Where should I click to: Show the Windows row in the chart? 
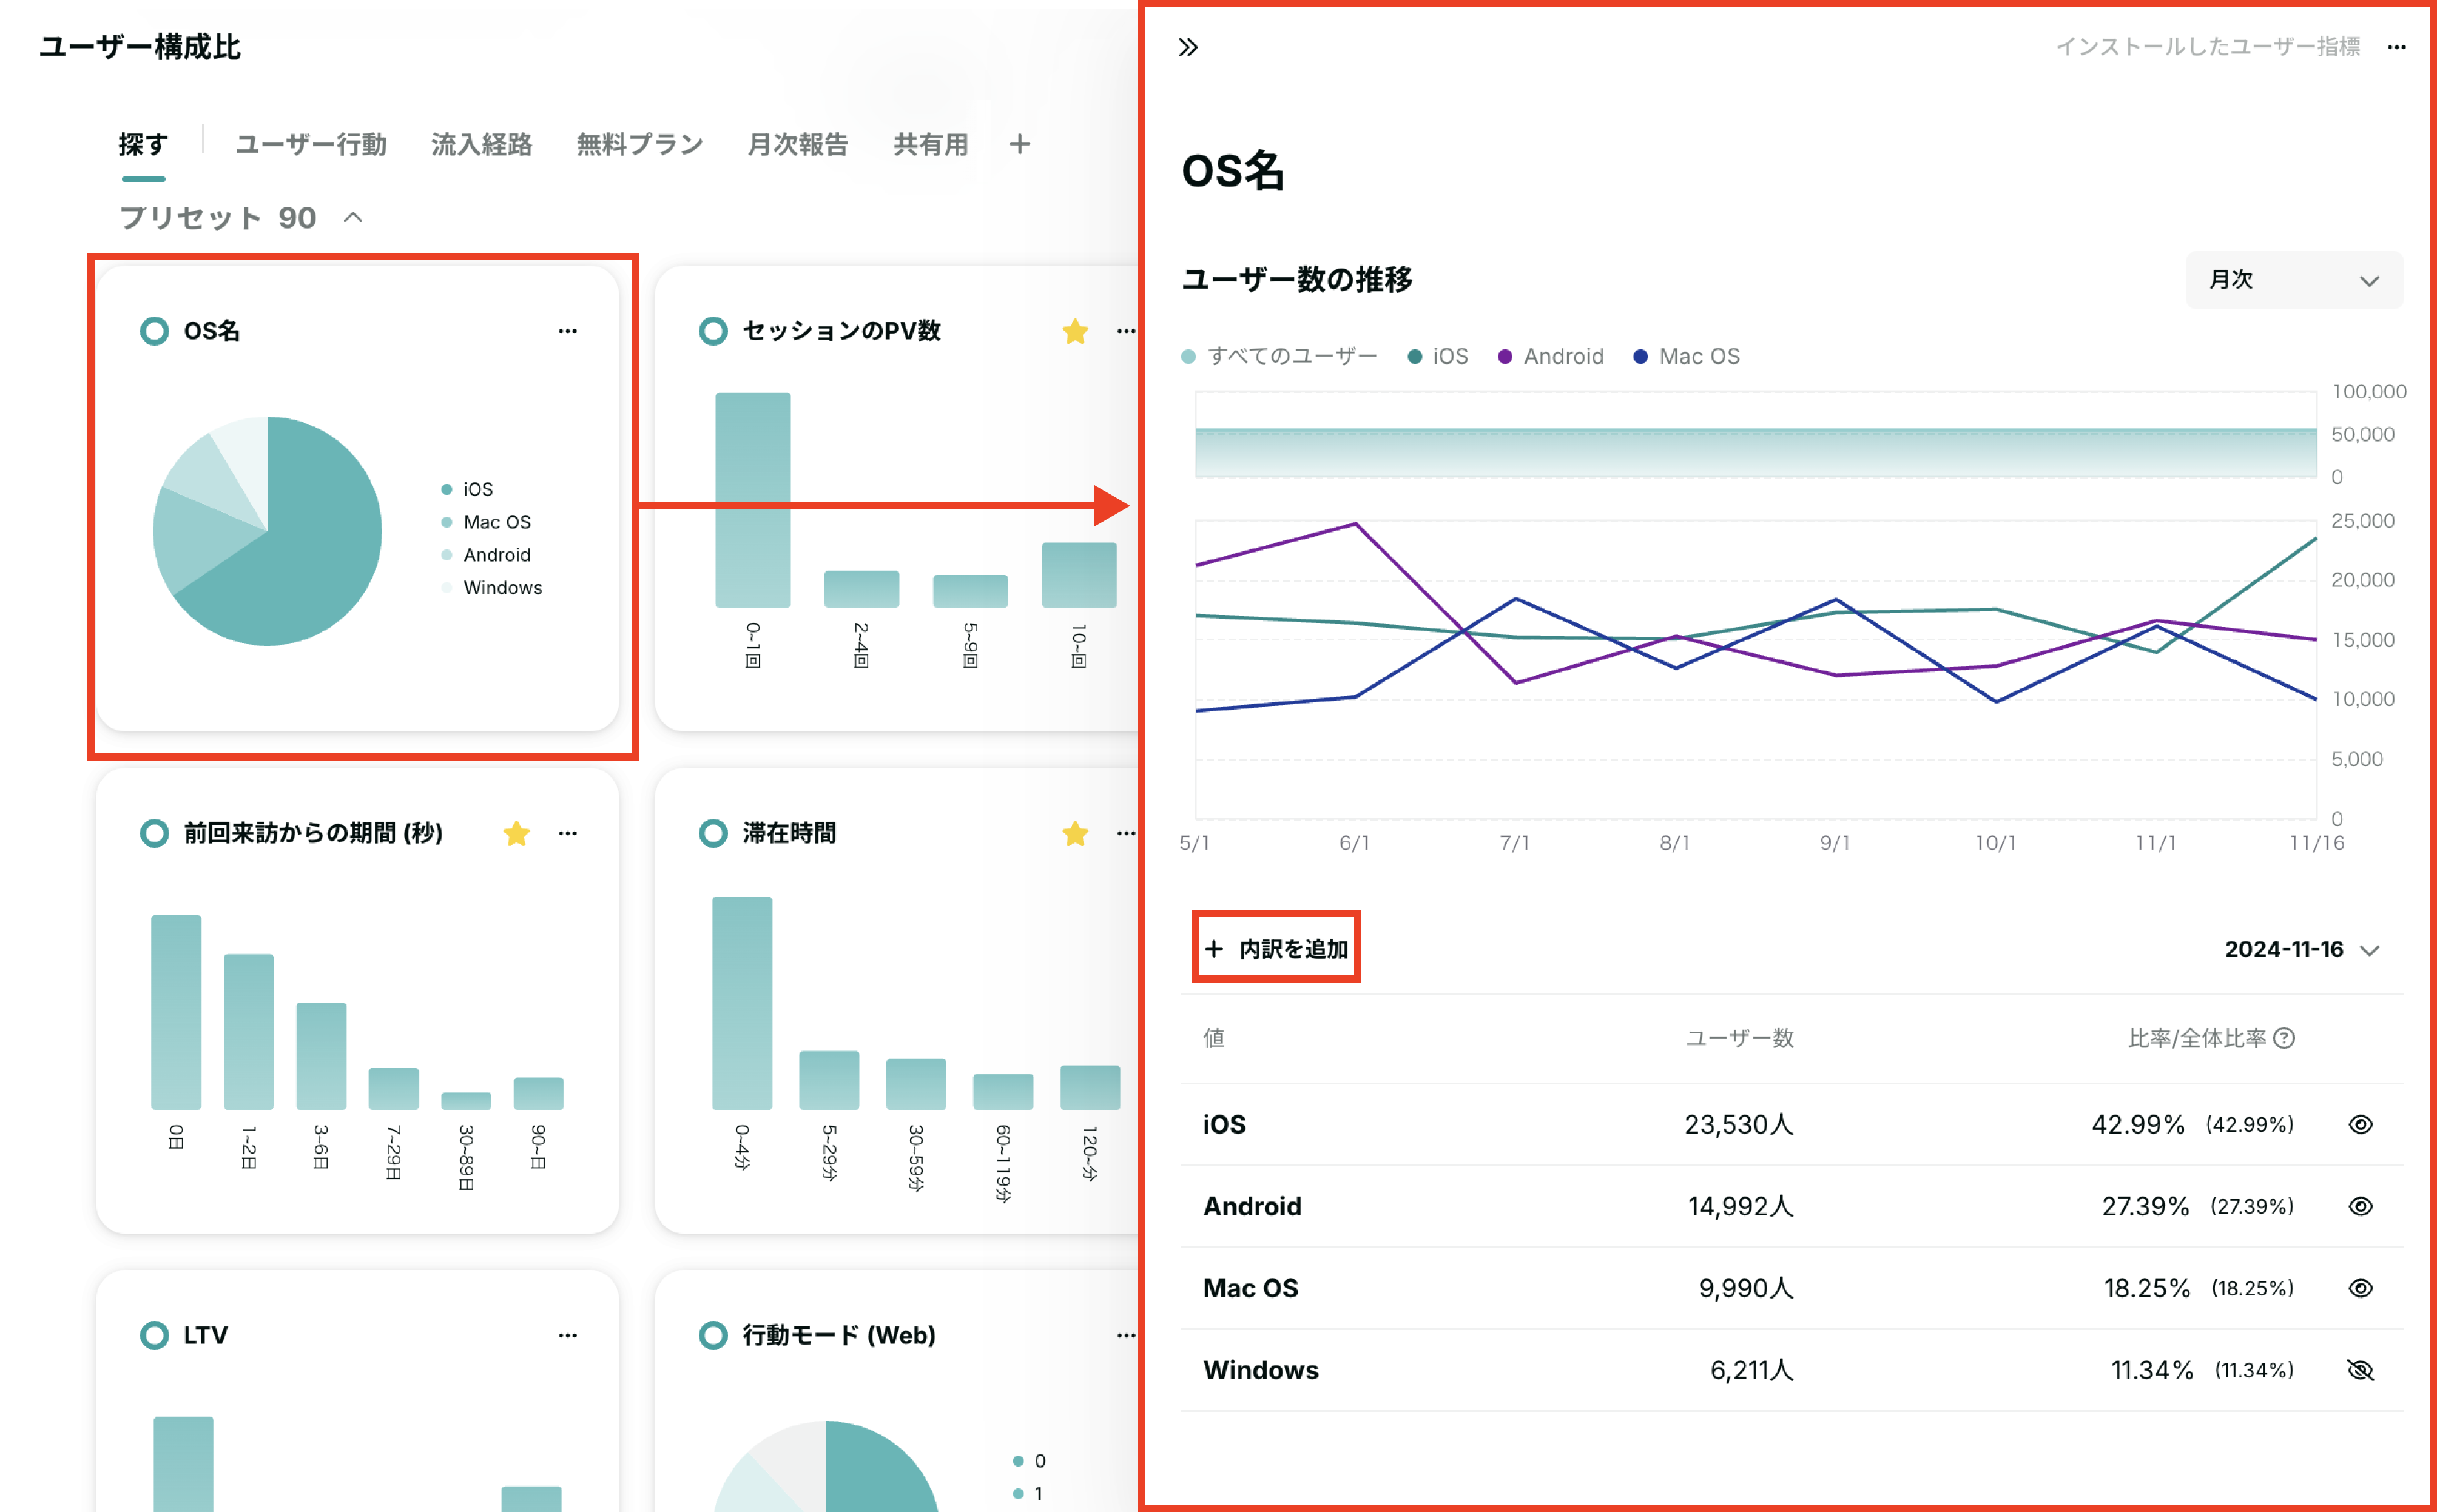(x=2360, y=1370)
